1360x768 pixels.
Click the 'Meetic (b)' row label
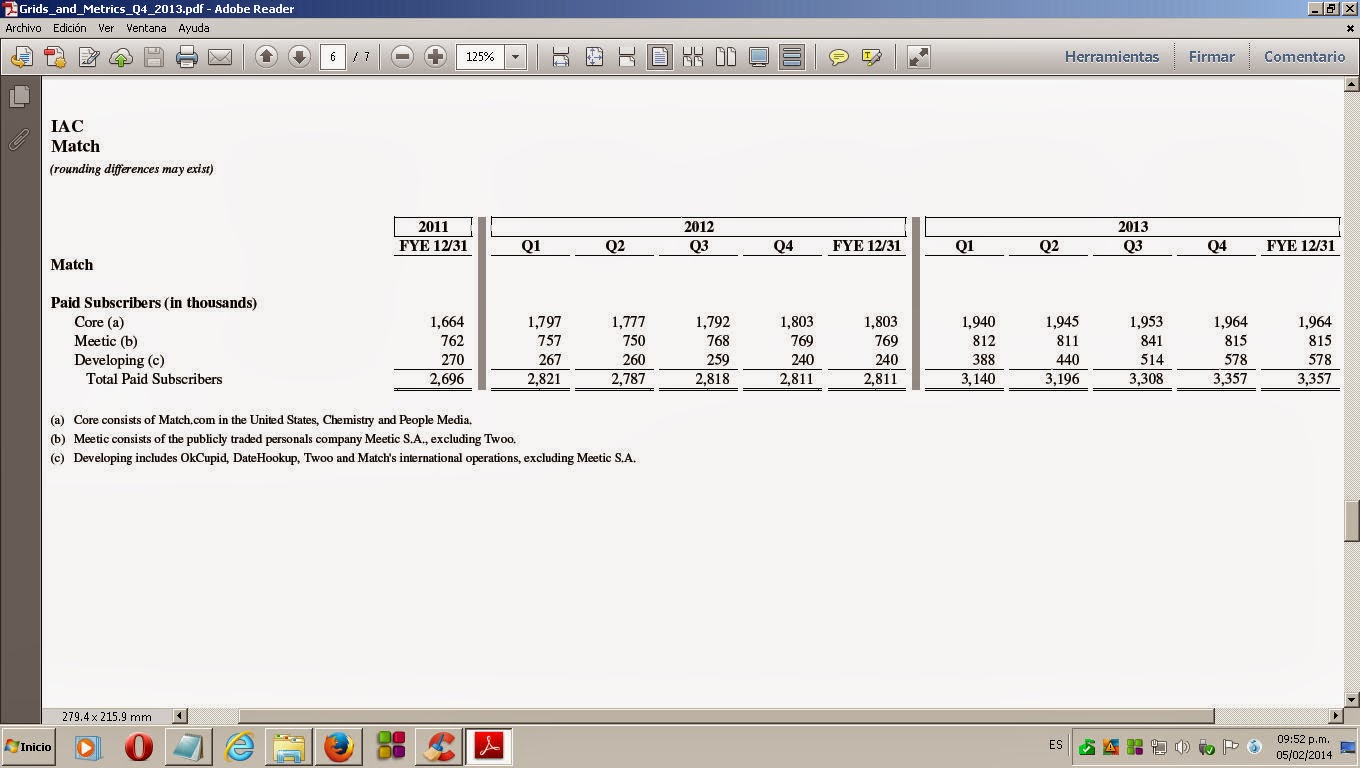pos(106,341)
